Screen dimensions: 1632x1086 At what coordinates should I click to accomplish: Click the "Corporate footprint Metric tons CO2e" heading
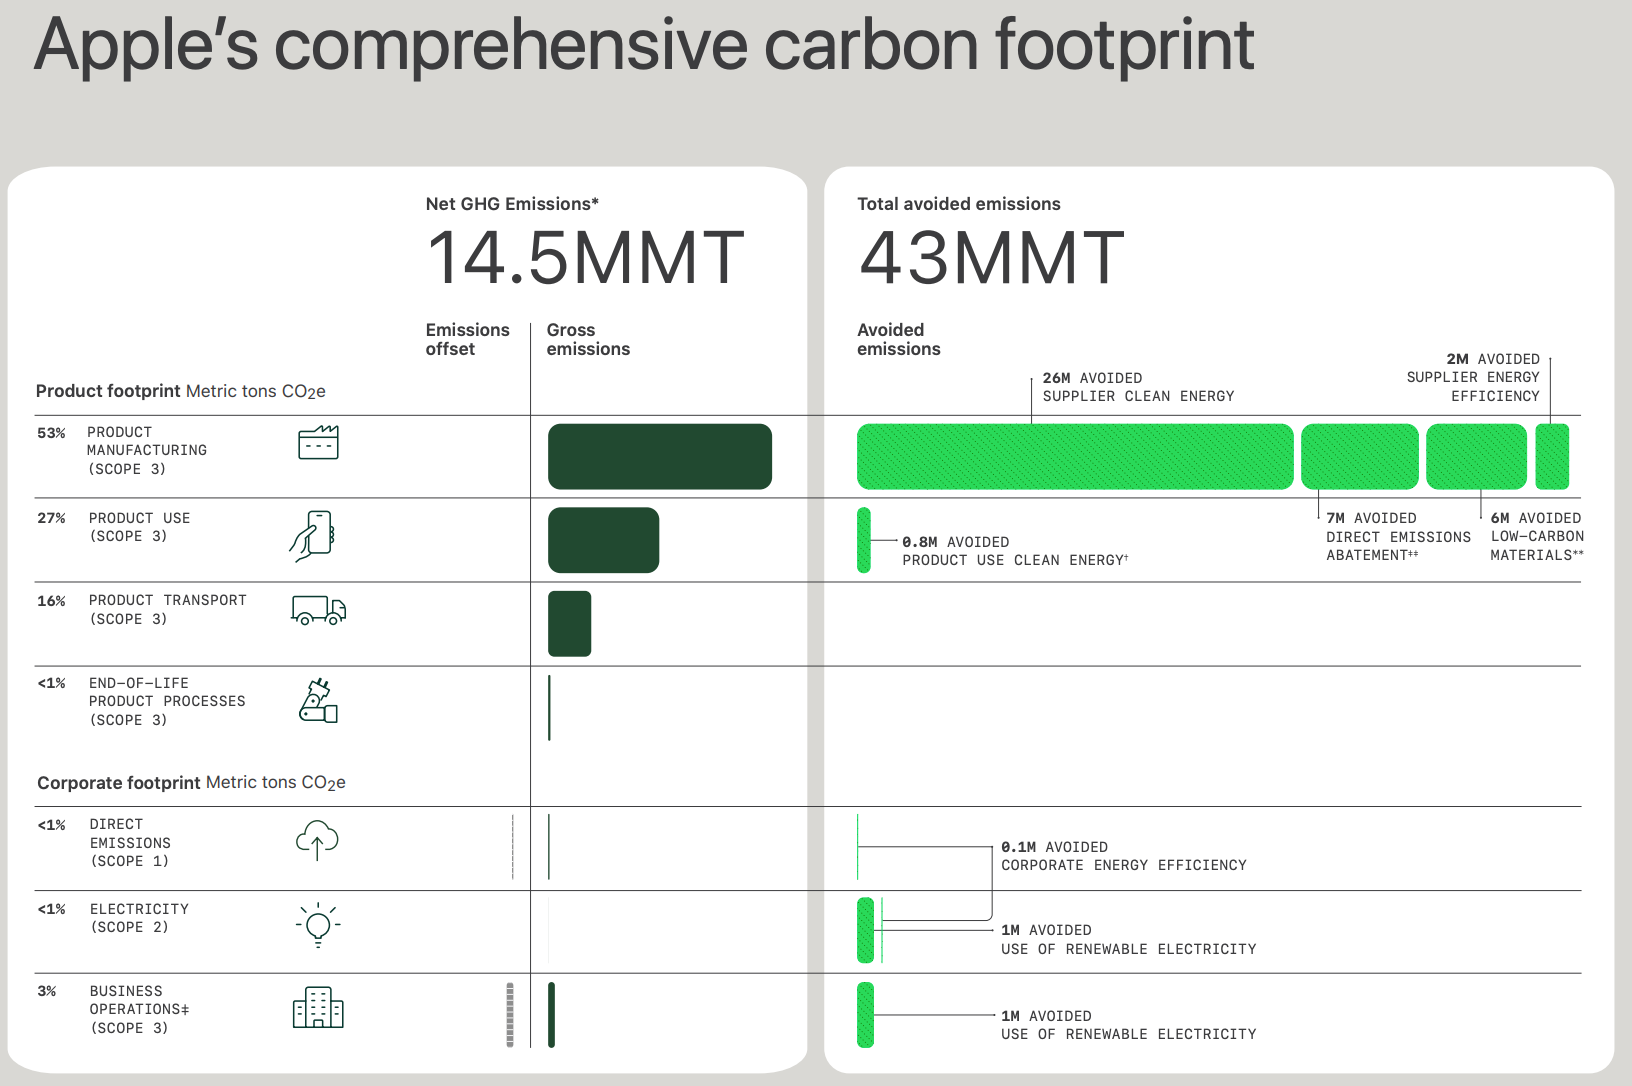(191, 783)
